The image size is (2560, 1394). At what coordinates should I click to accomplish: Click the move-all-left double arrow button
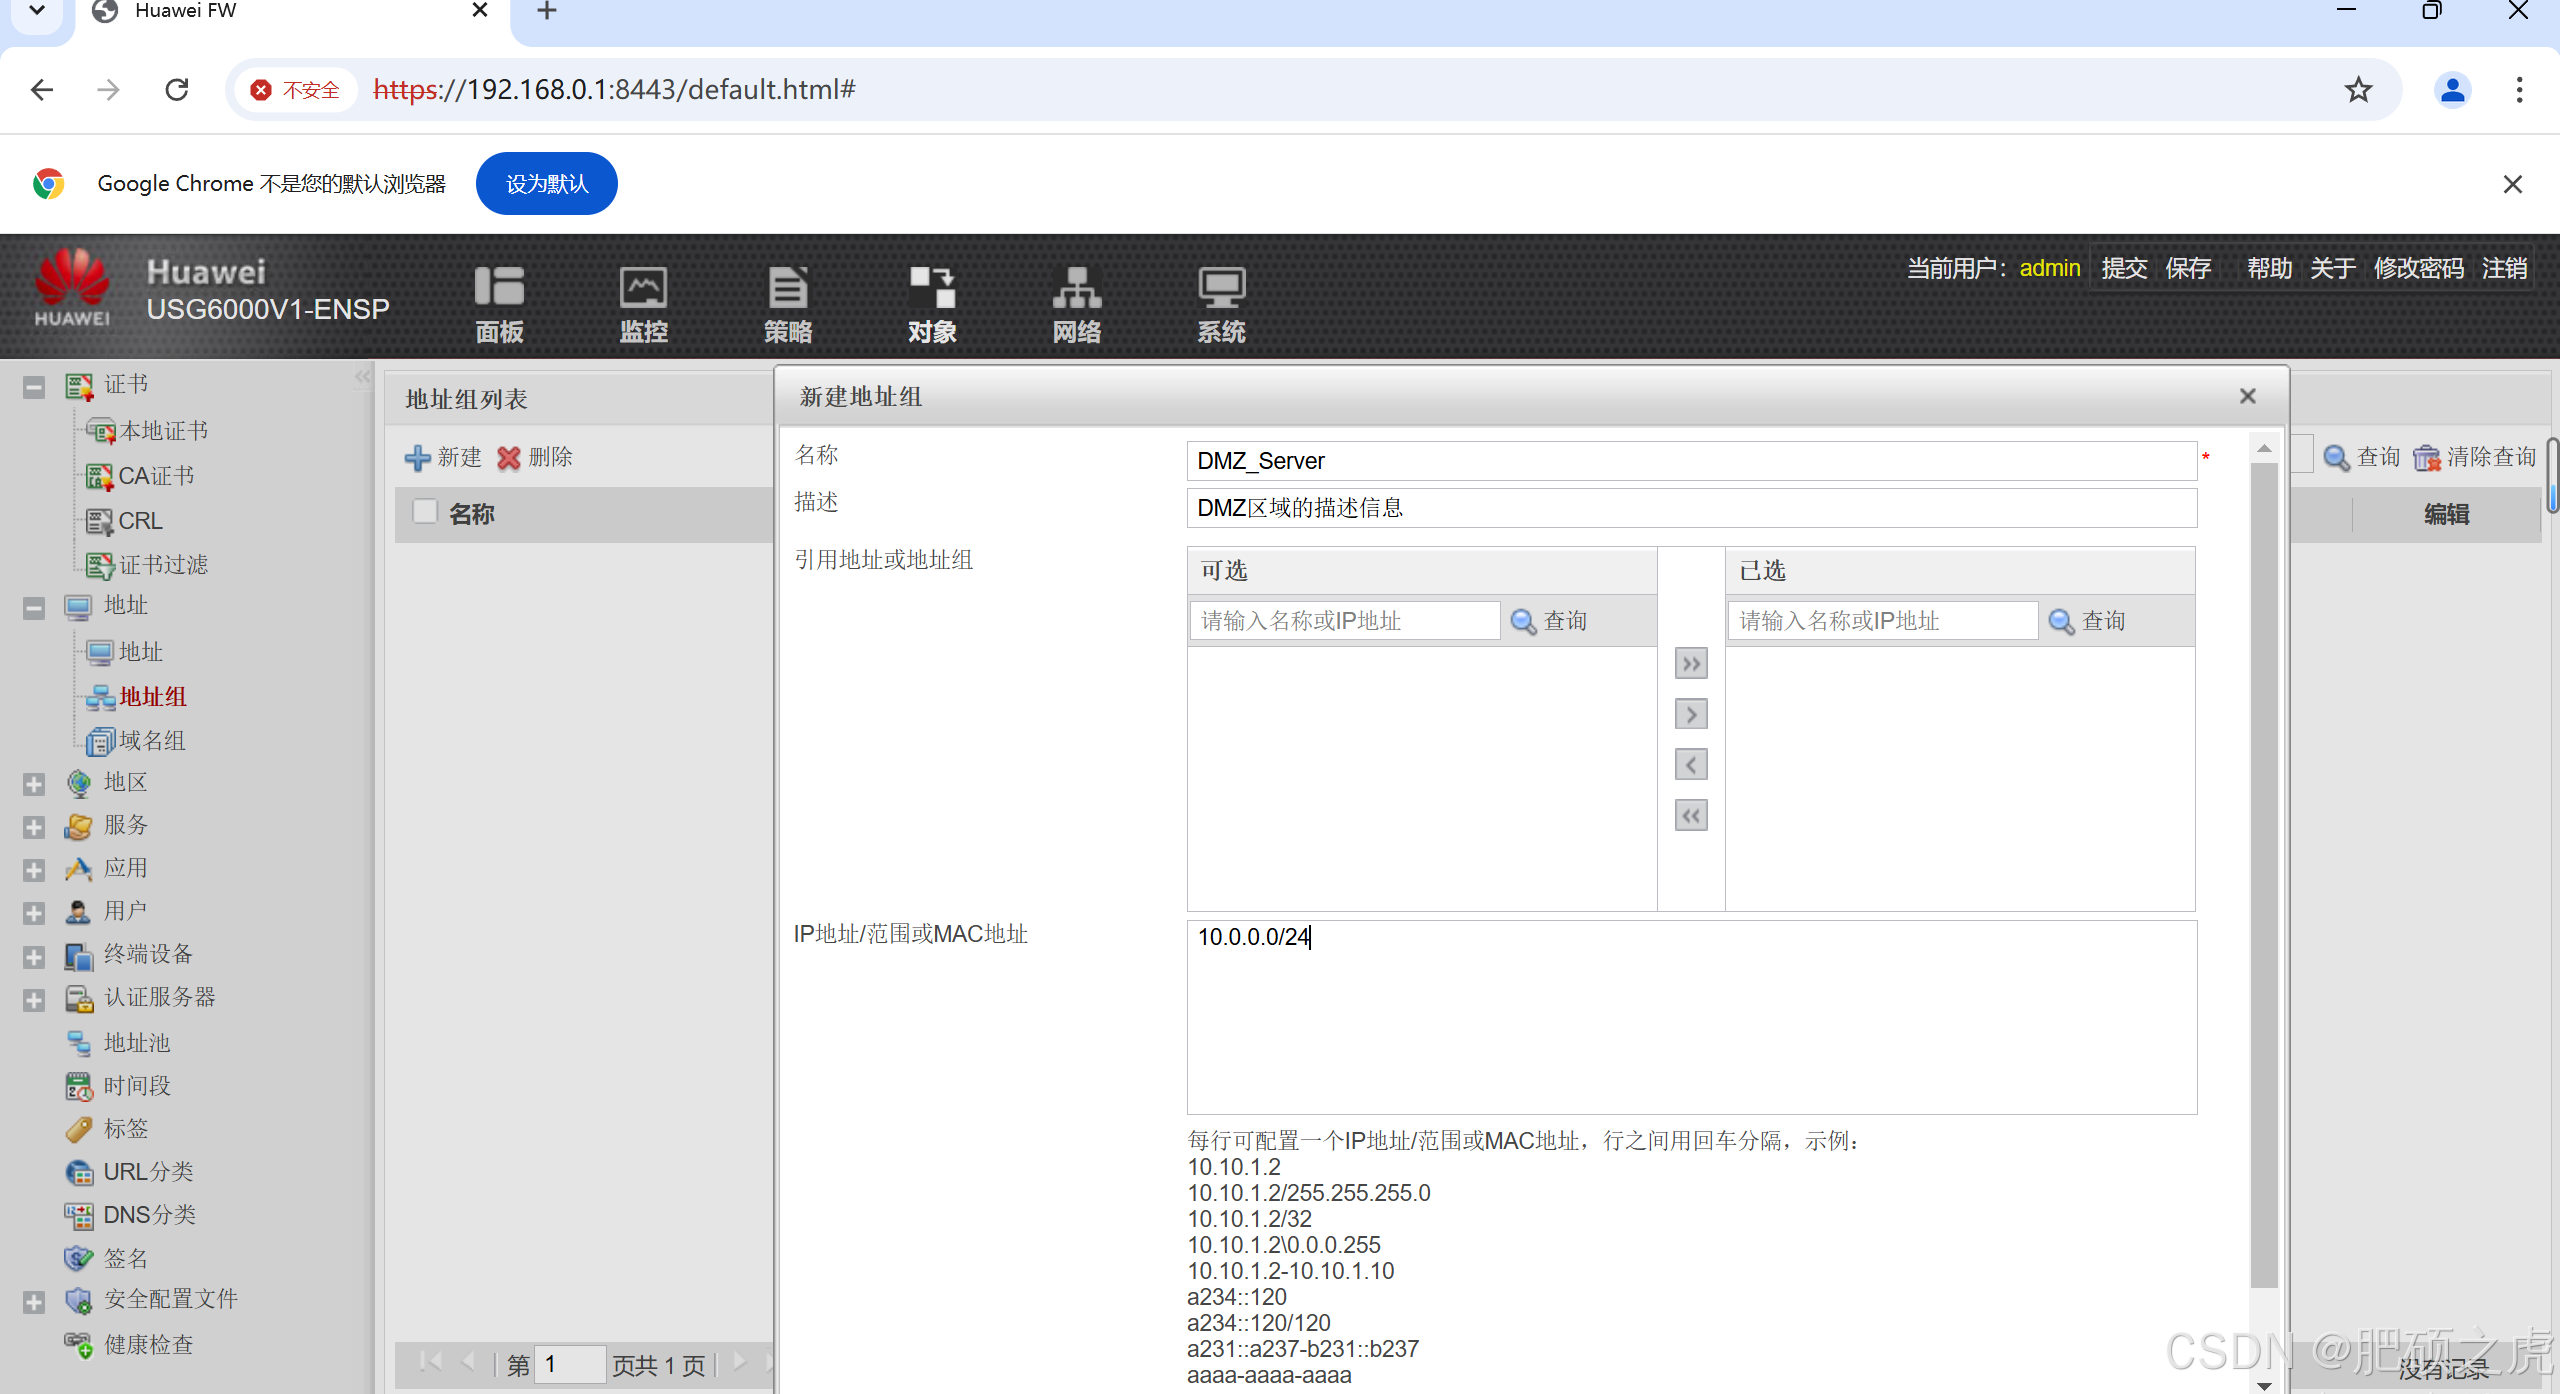click(1690, 816)
